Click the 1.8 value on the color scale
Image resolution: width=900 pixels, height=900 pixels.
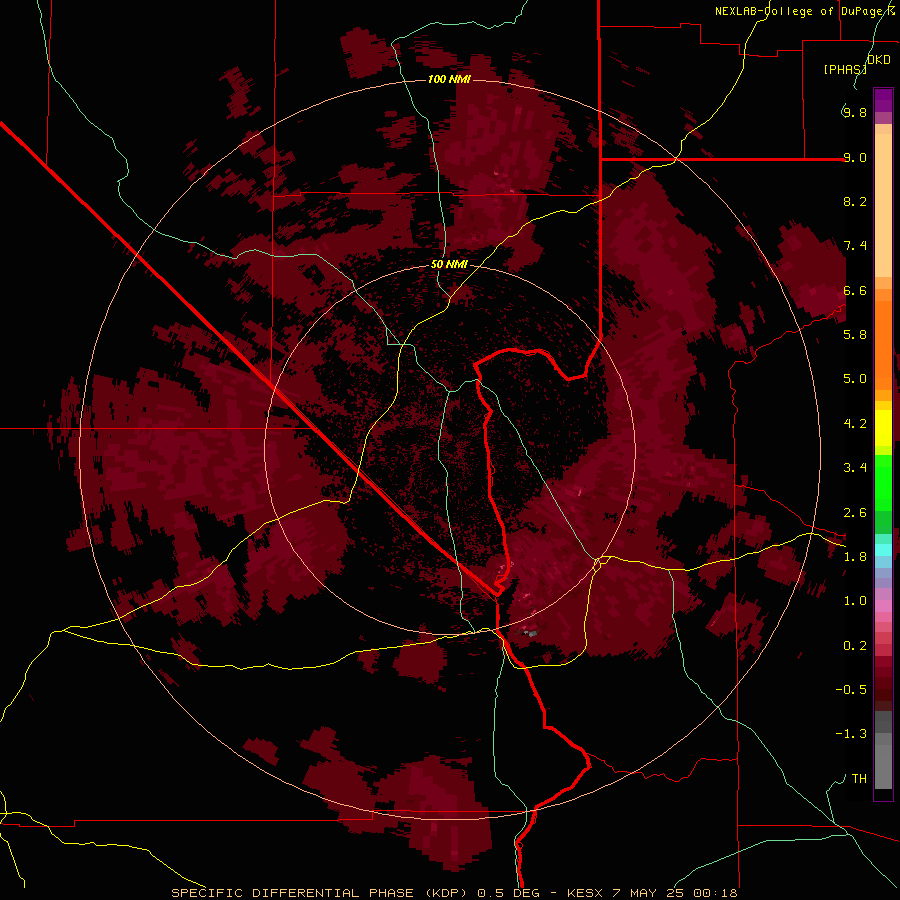tap(855, 557)
